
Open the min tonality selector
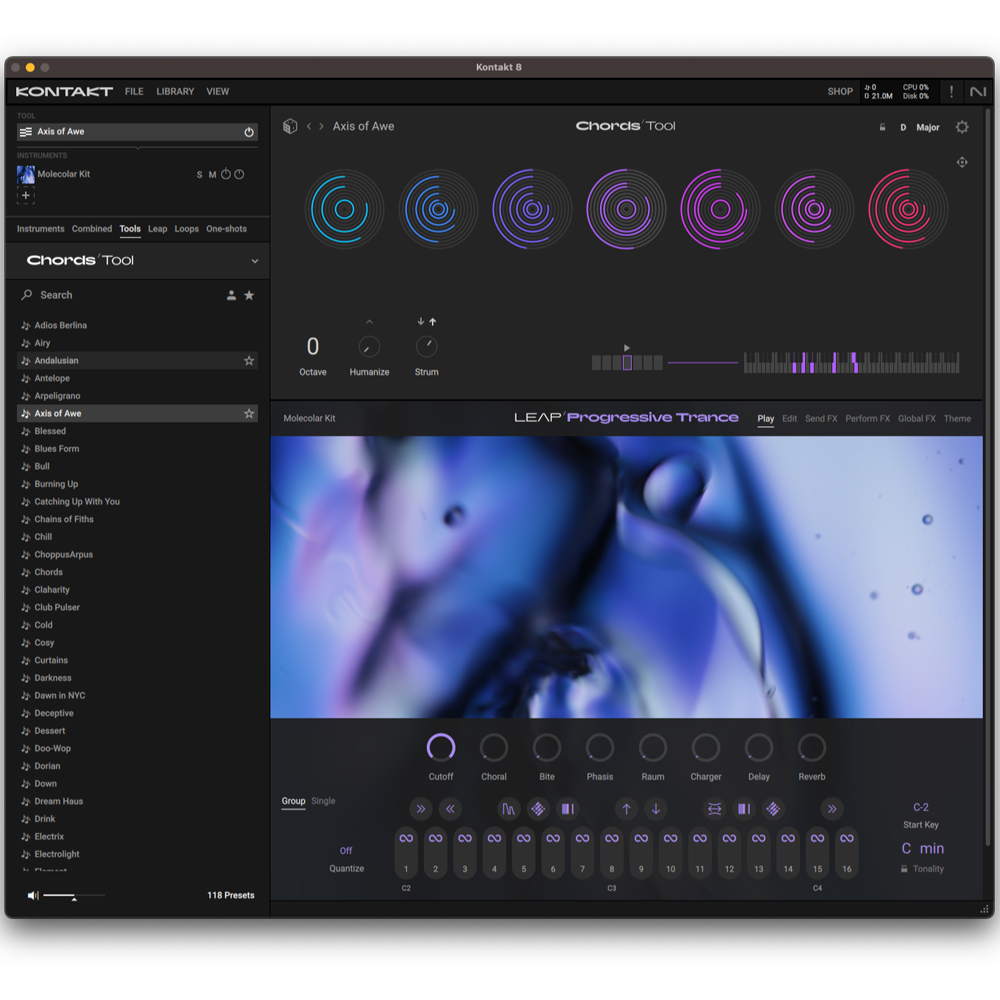933,847
